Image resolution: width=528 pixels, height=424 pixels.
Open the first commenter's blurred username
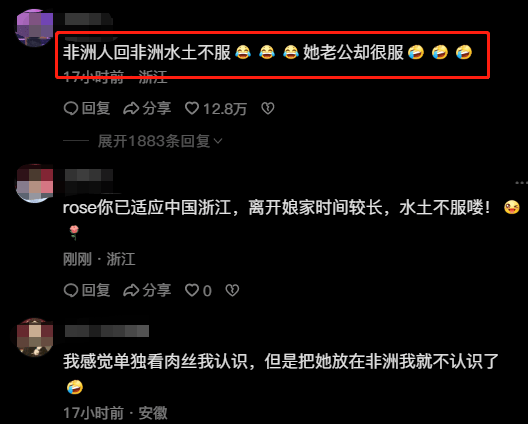click(88, 19)
